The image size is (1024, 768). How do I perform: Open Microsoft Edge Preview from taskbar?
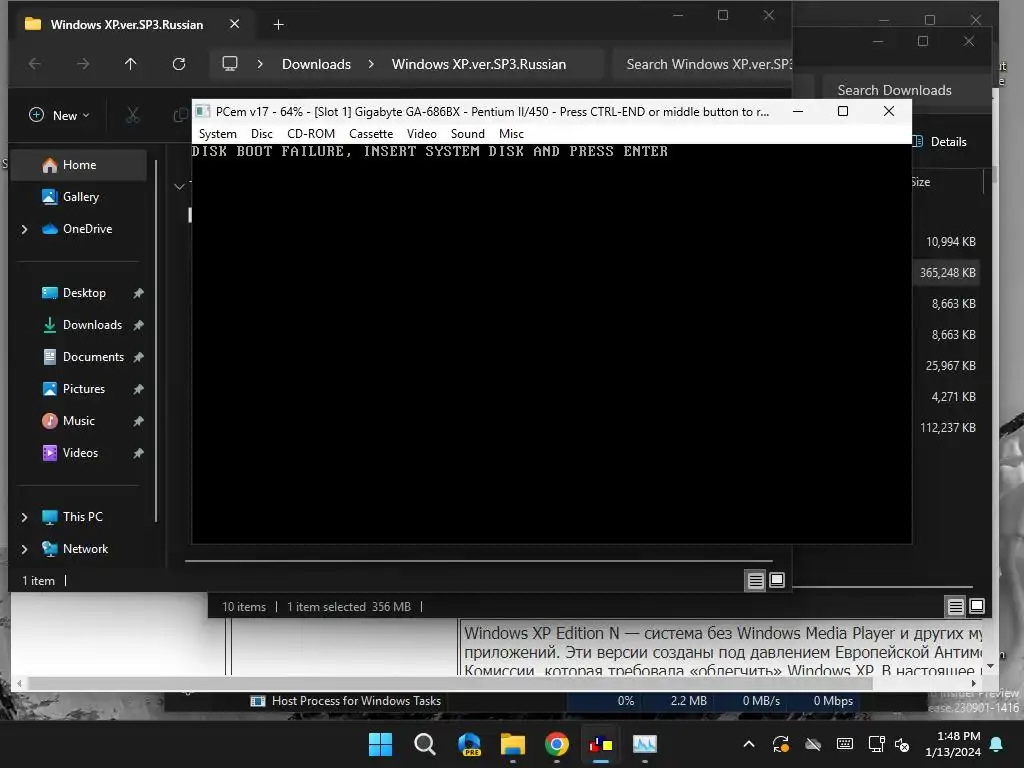(469, 744)
